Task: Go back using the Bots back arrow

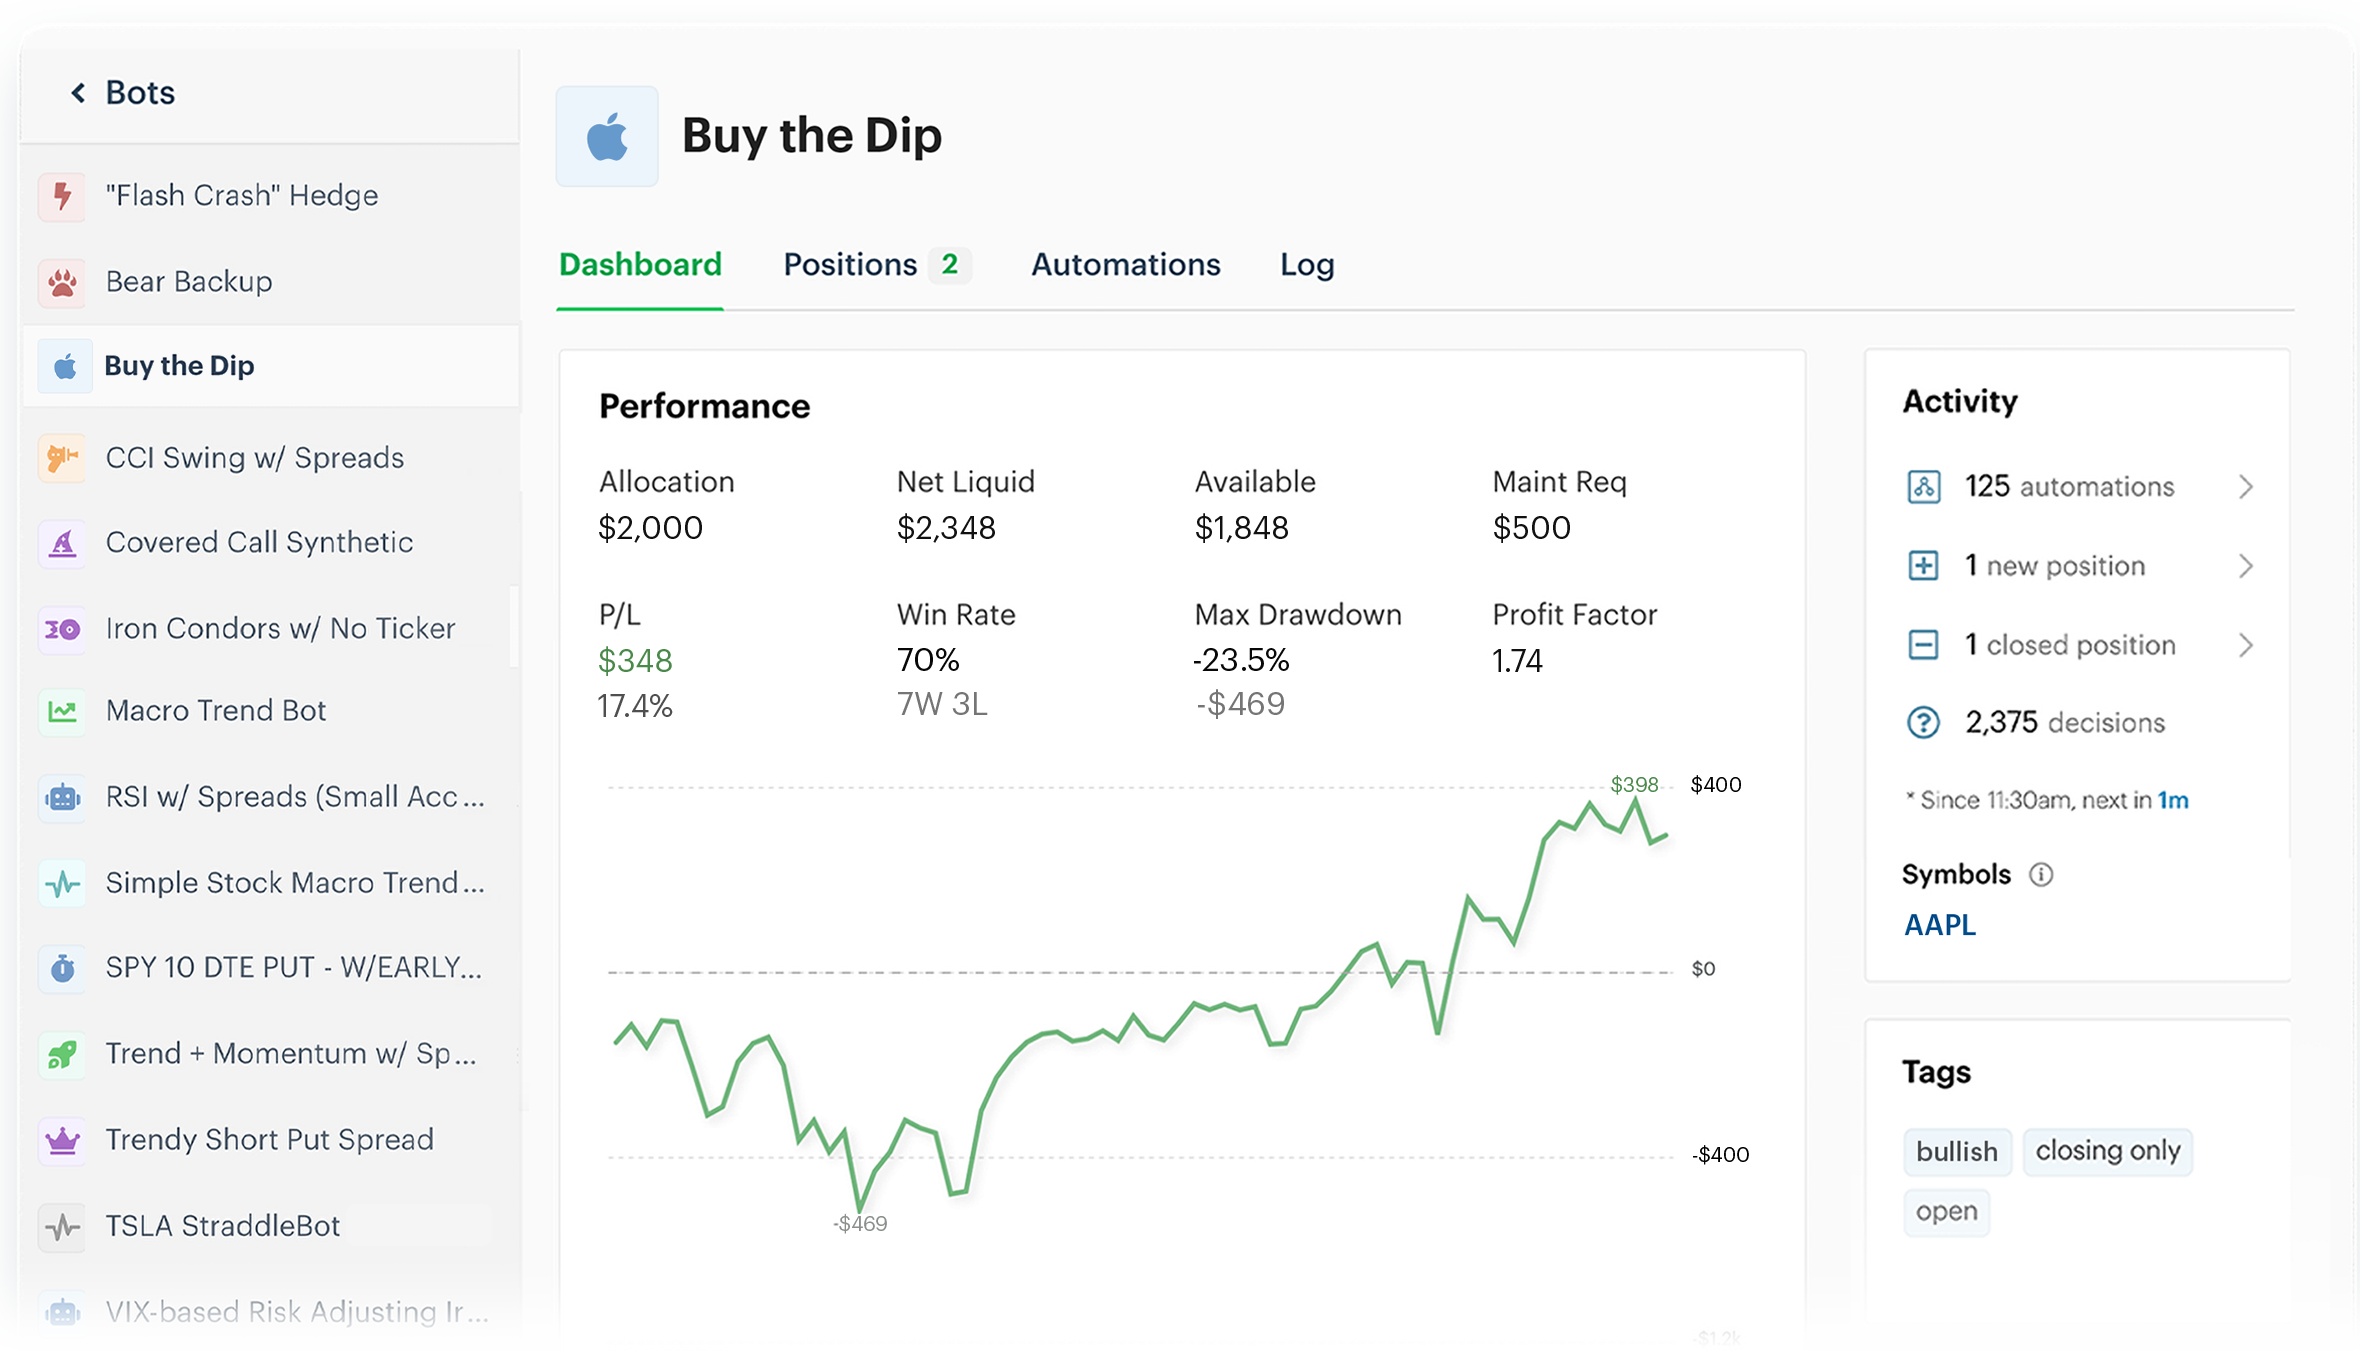Action: (x=76, y=92)
